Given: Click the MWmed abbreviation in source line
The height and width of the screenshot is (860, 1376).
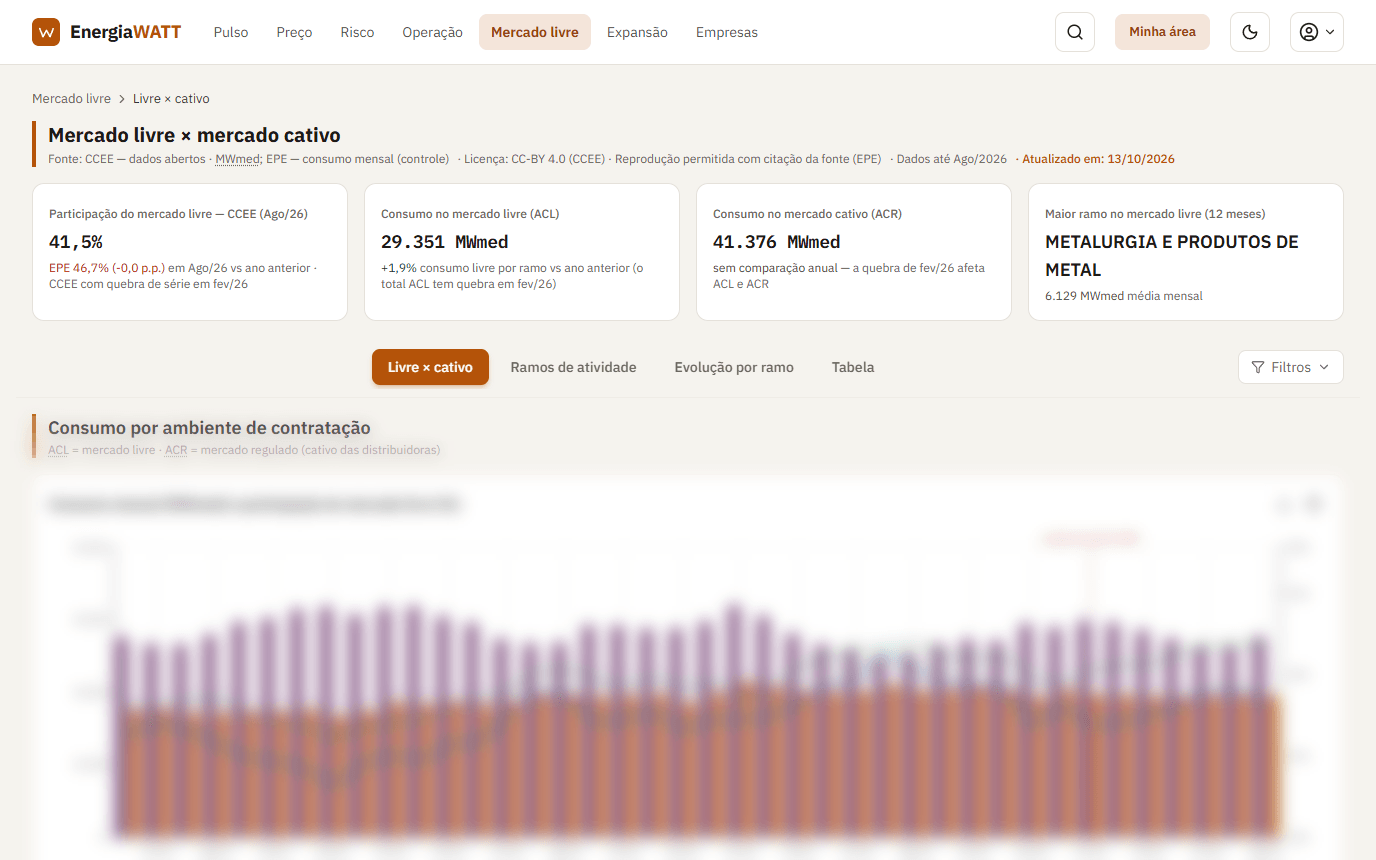Looking at the screenshot, I should point(238,159).
